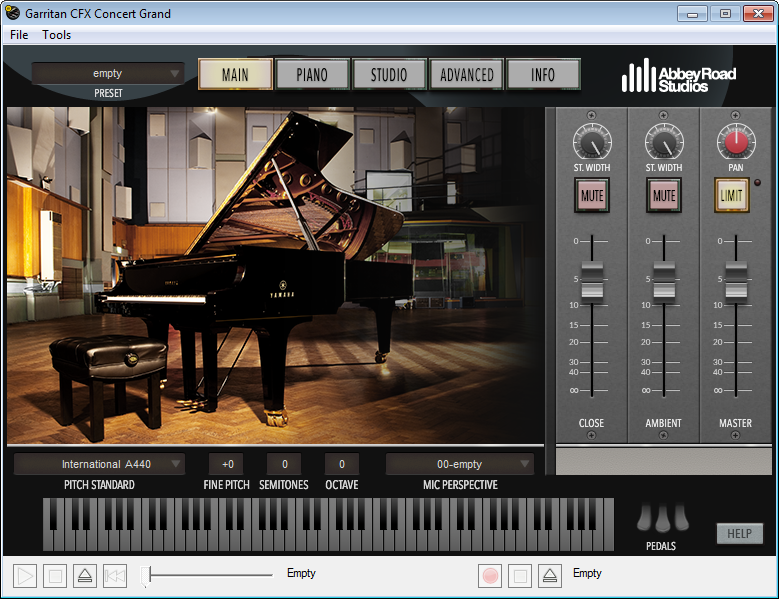Click the Preset dropdown arrow
779x599 pixels.
(174, 74)
